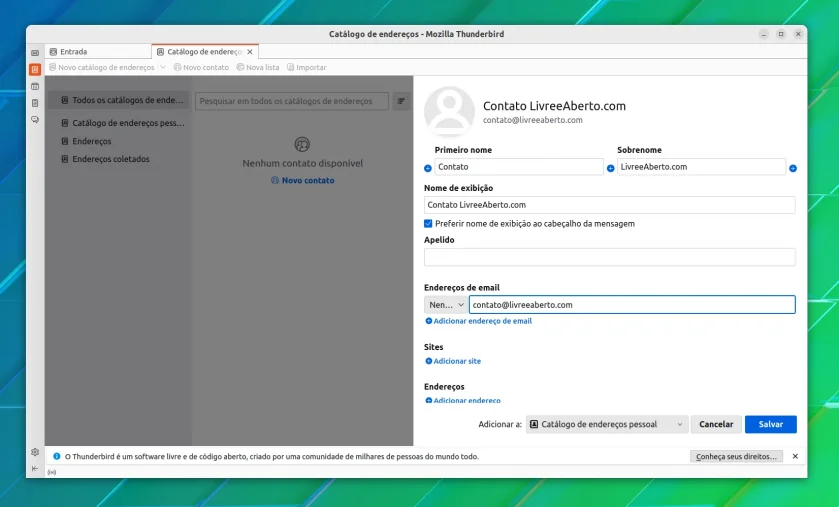Collapse the spaces toolbar arrow icon
The width and height of the screenshot is (840, 507).
pos(35,468)
